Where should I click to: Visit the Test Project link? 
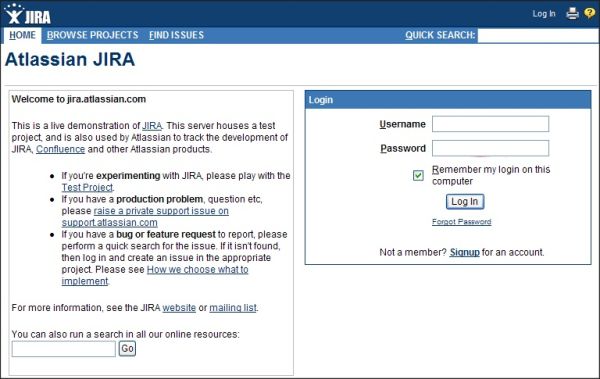tap(87, 187)
